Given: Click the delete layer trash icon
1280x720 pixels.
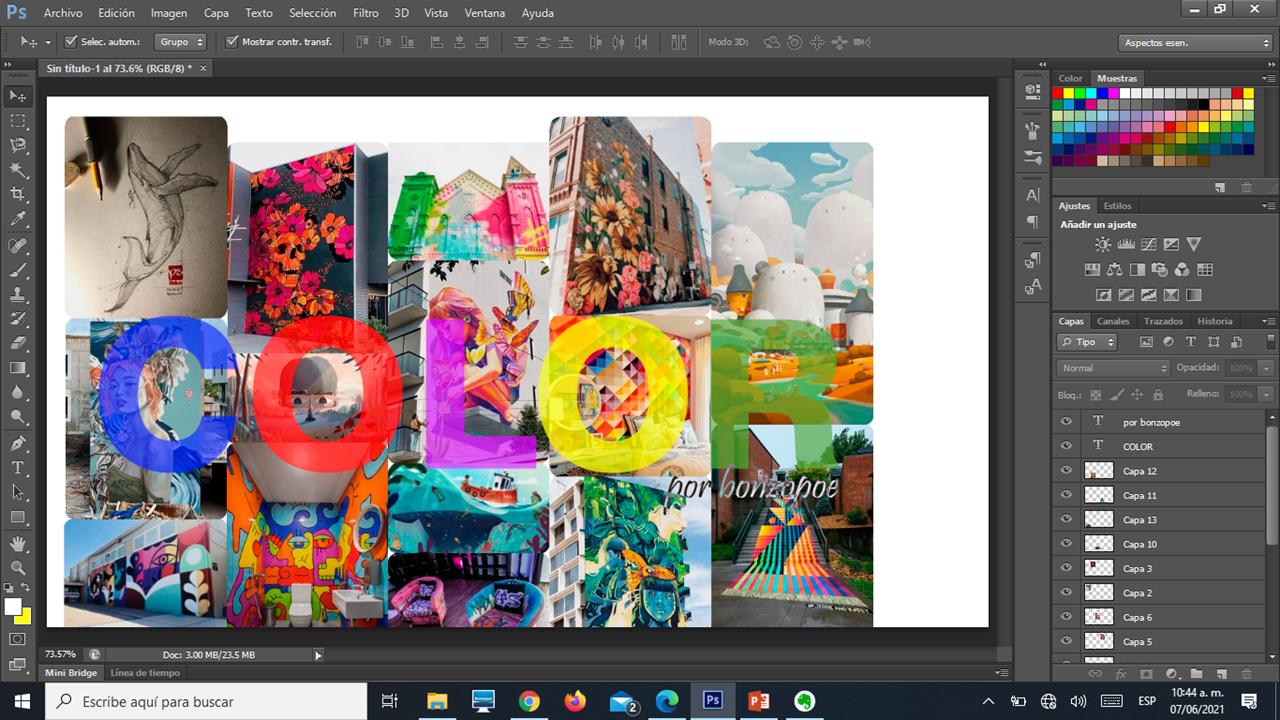Looking at the screenshot, I should (1246, 674).
